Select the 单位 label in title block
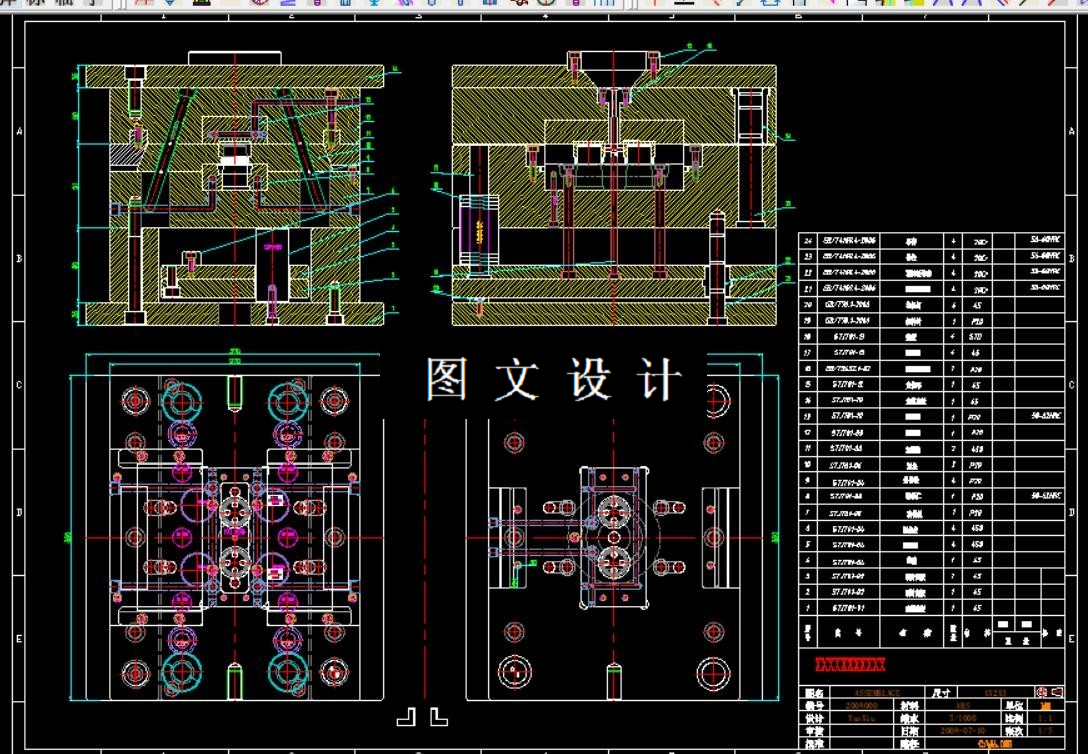This screenshot has height=754, width=1088. coord(1014,706)
